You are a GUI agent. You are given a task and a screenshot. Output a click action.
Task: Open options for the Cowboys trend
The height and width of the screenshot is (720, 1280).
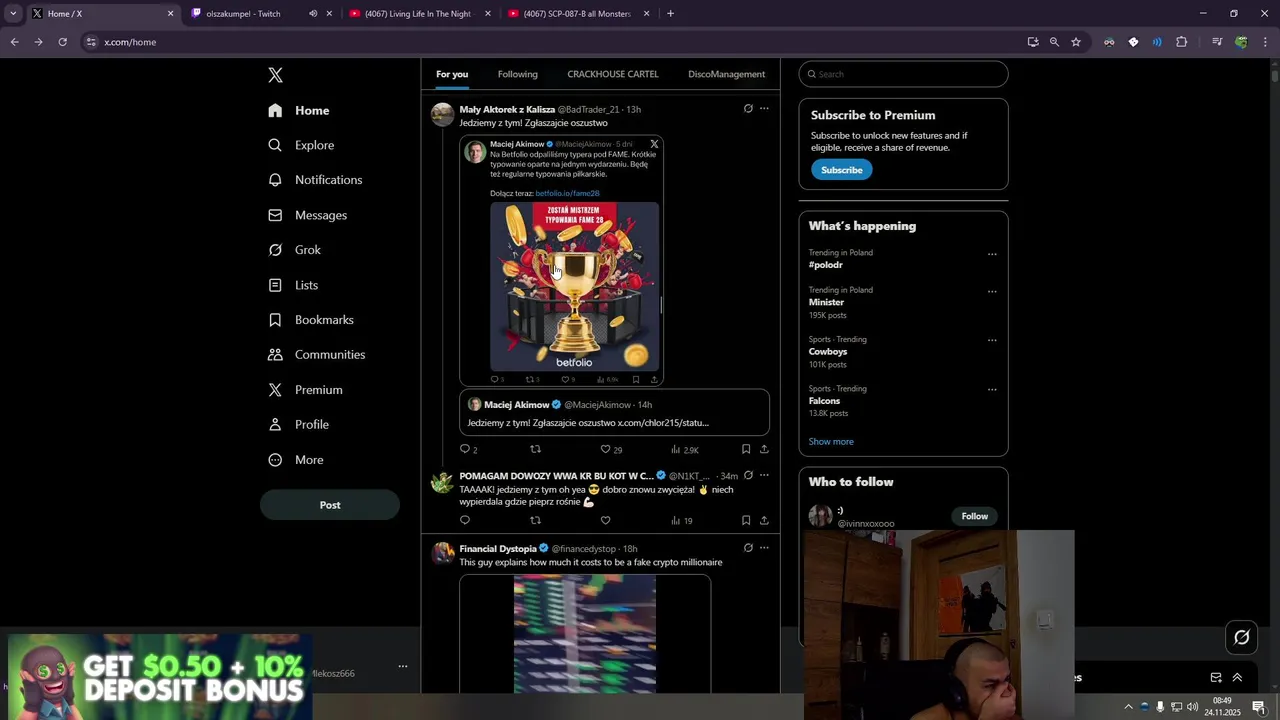[x=992, y=340]
